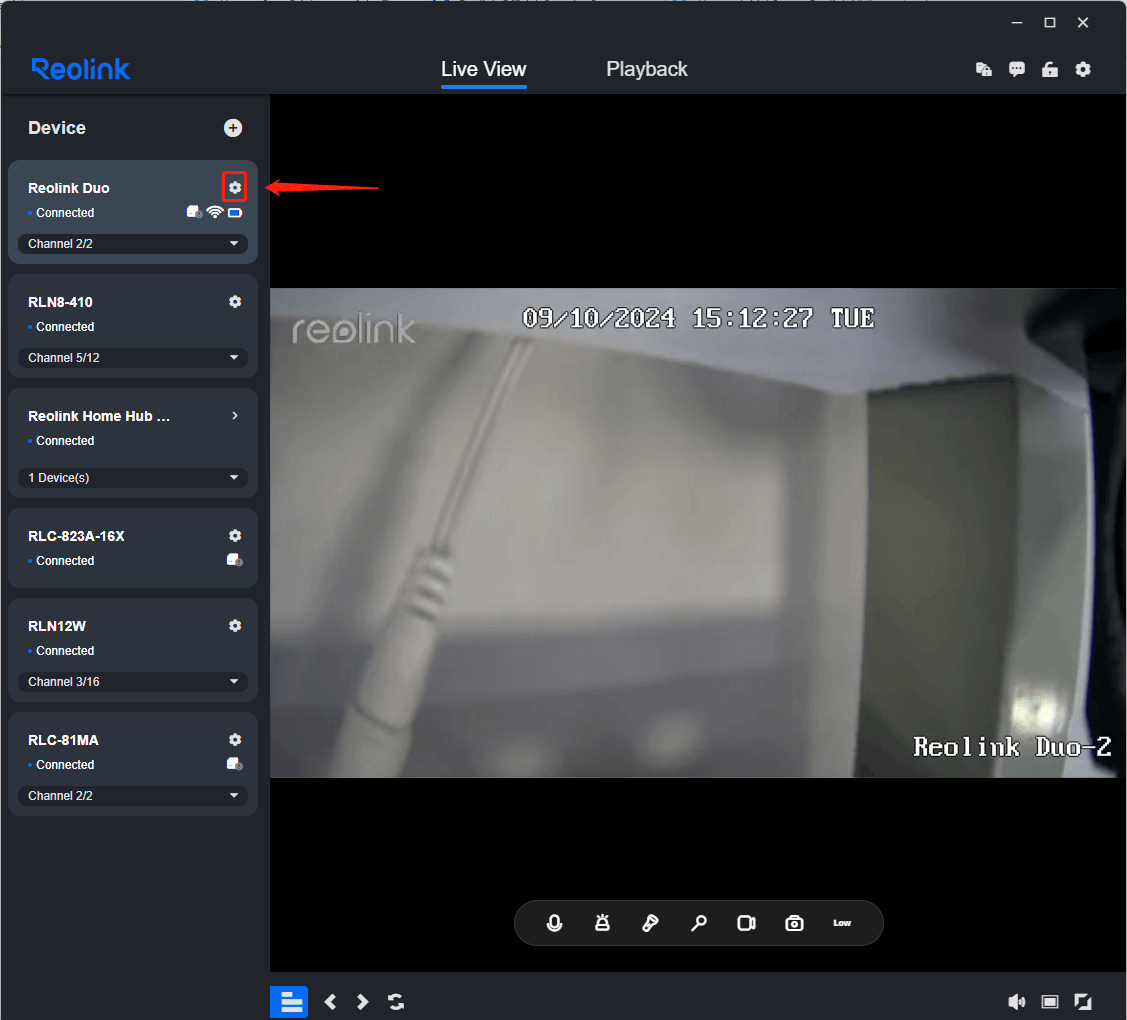
Task: Select the Reolink Home Hub device name
Action: tap(99, 416)
